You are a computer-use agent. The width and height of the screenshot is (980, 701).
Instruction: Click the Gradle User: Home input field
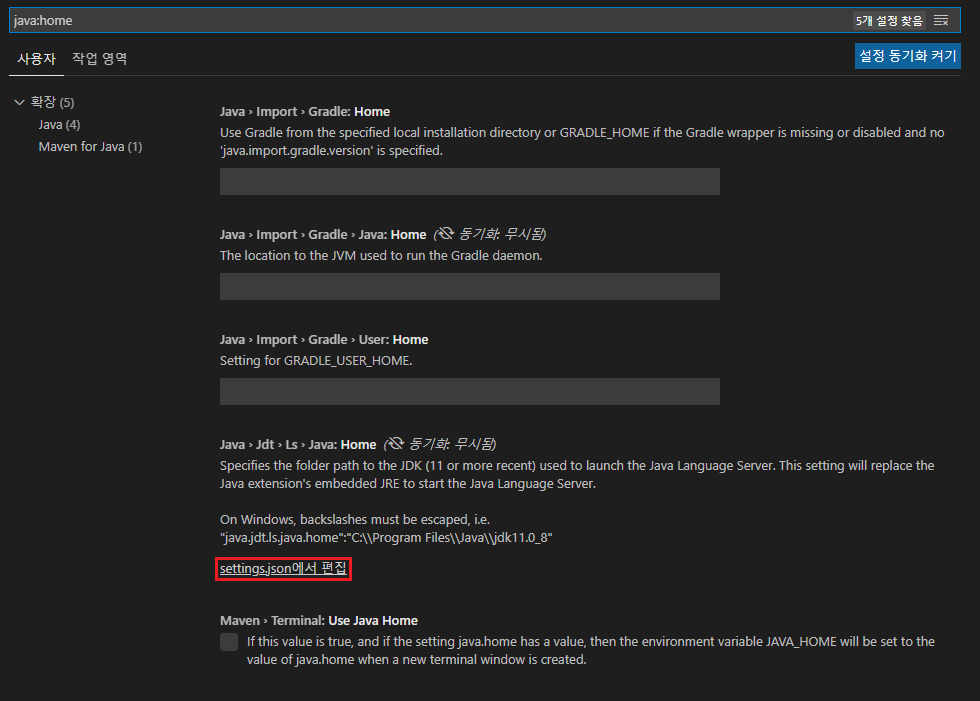pyautogui.click(x=469, y=391)
